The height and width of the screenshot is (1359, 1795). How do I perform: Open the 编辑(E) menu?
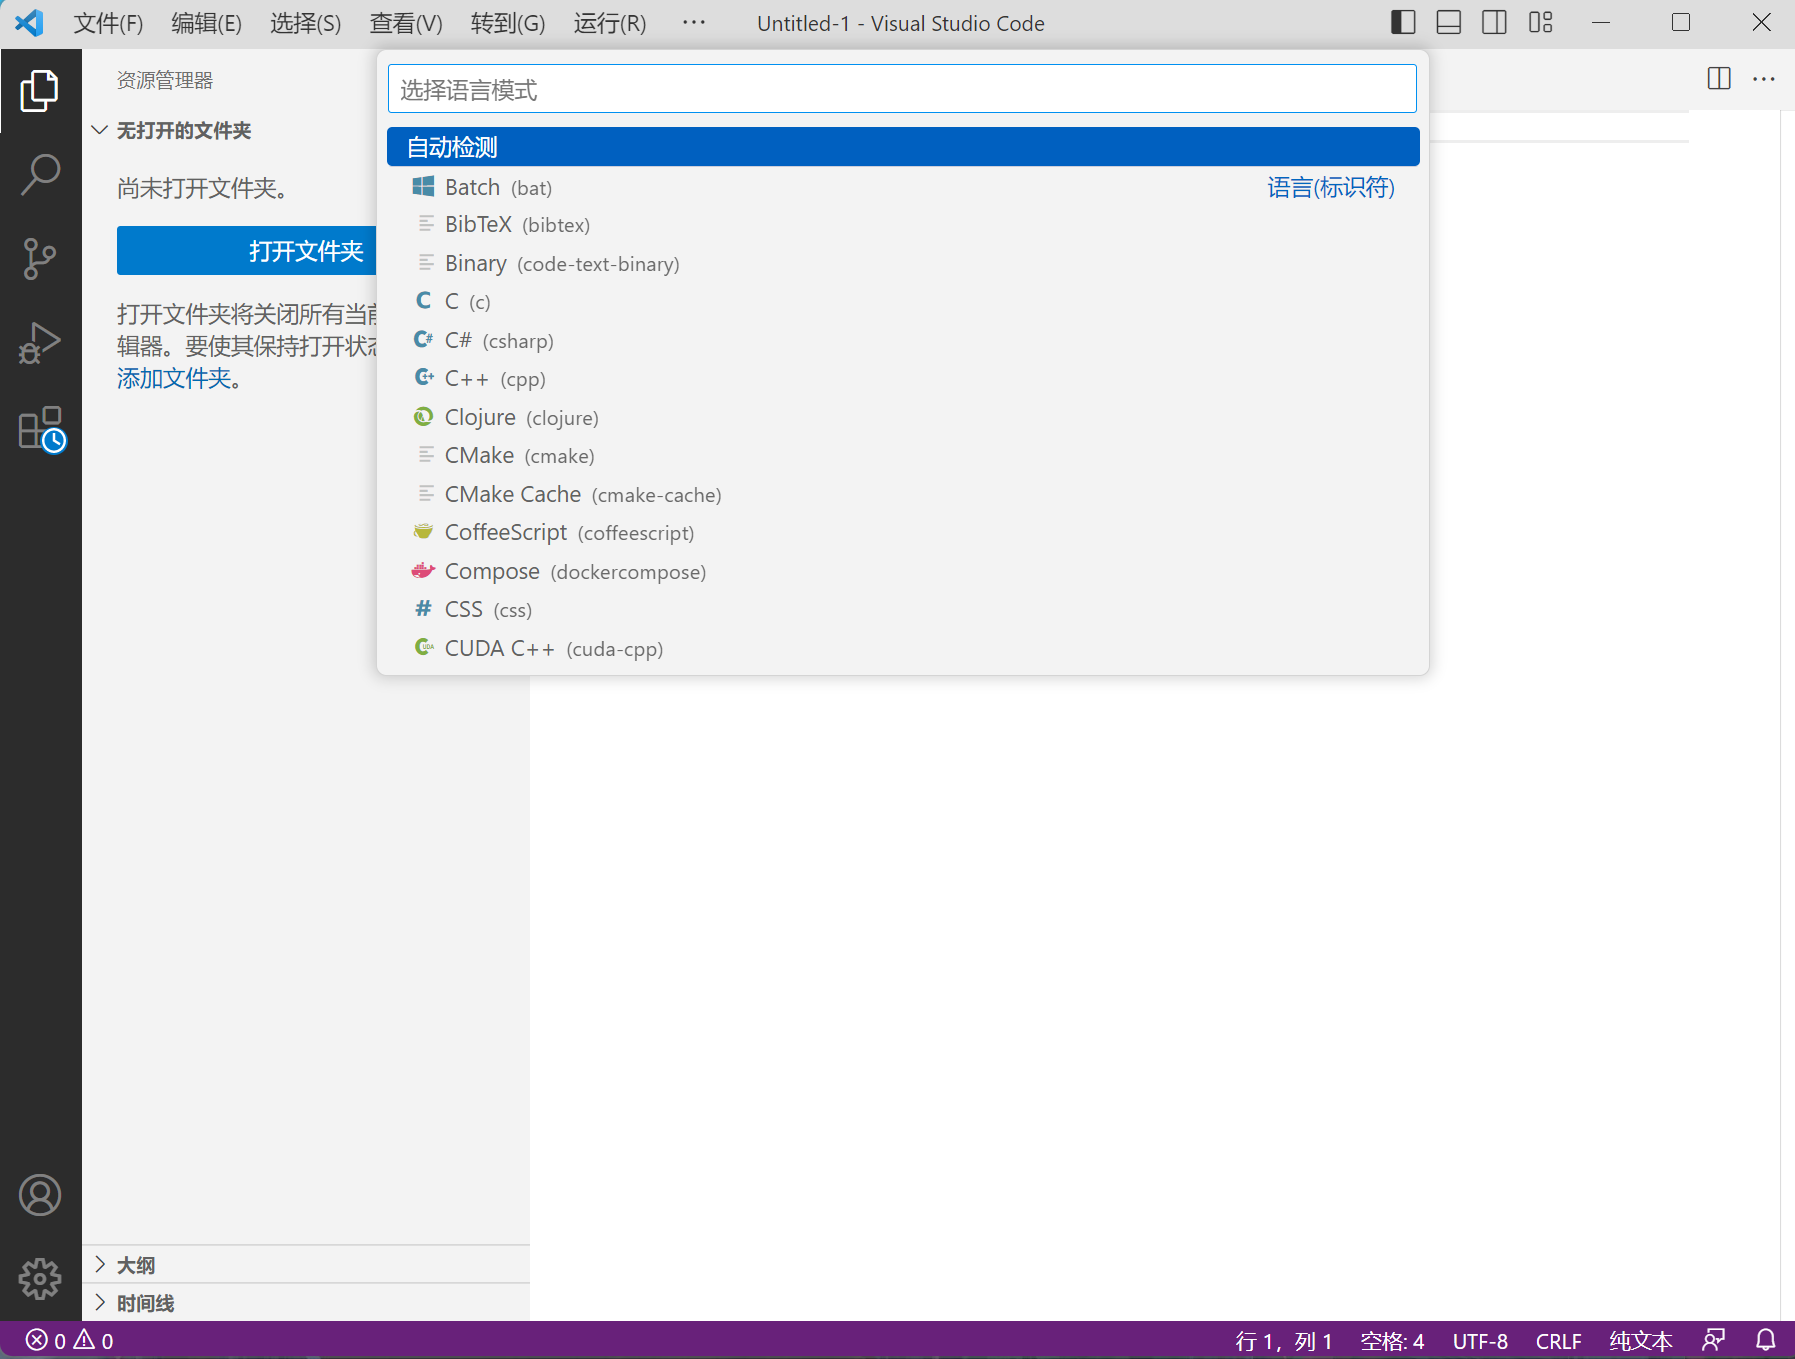point(206,23)
